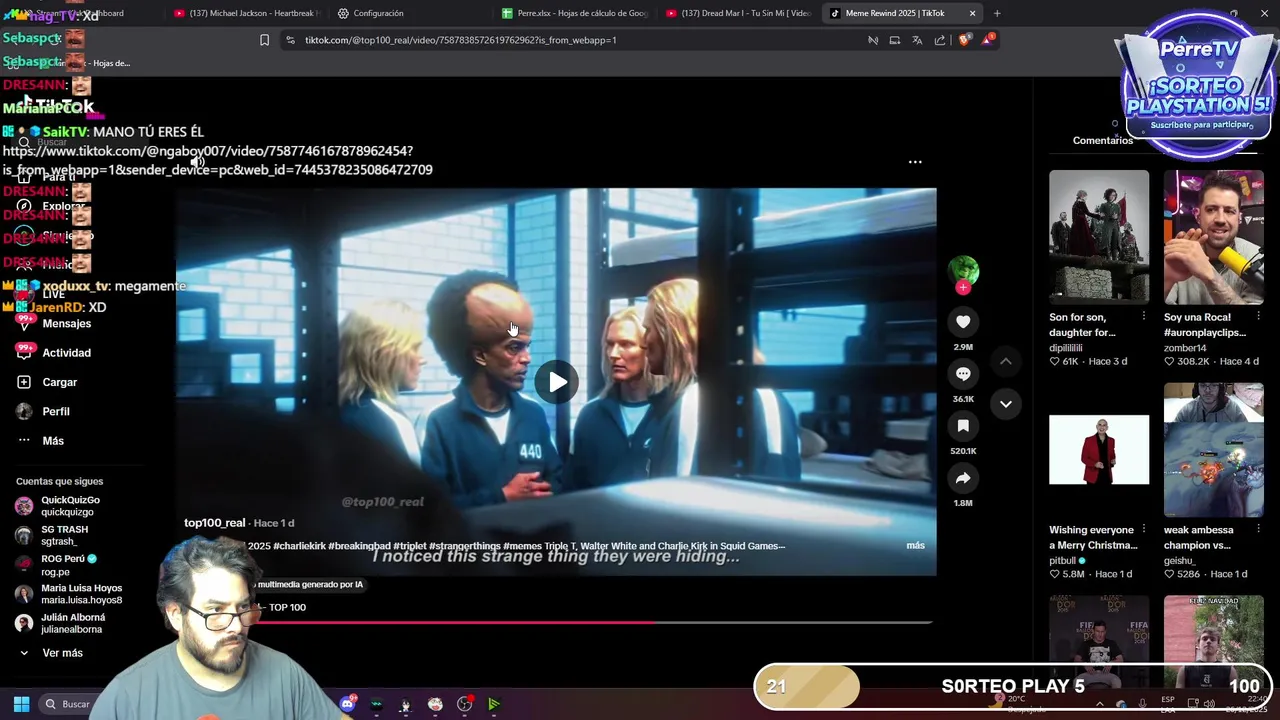Play the paused TikTok video
Screen dimensions: 1280x720
(557, 382)
